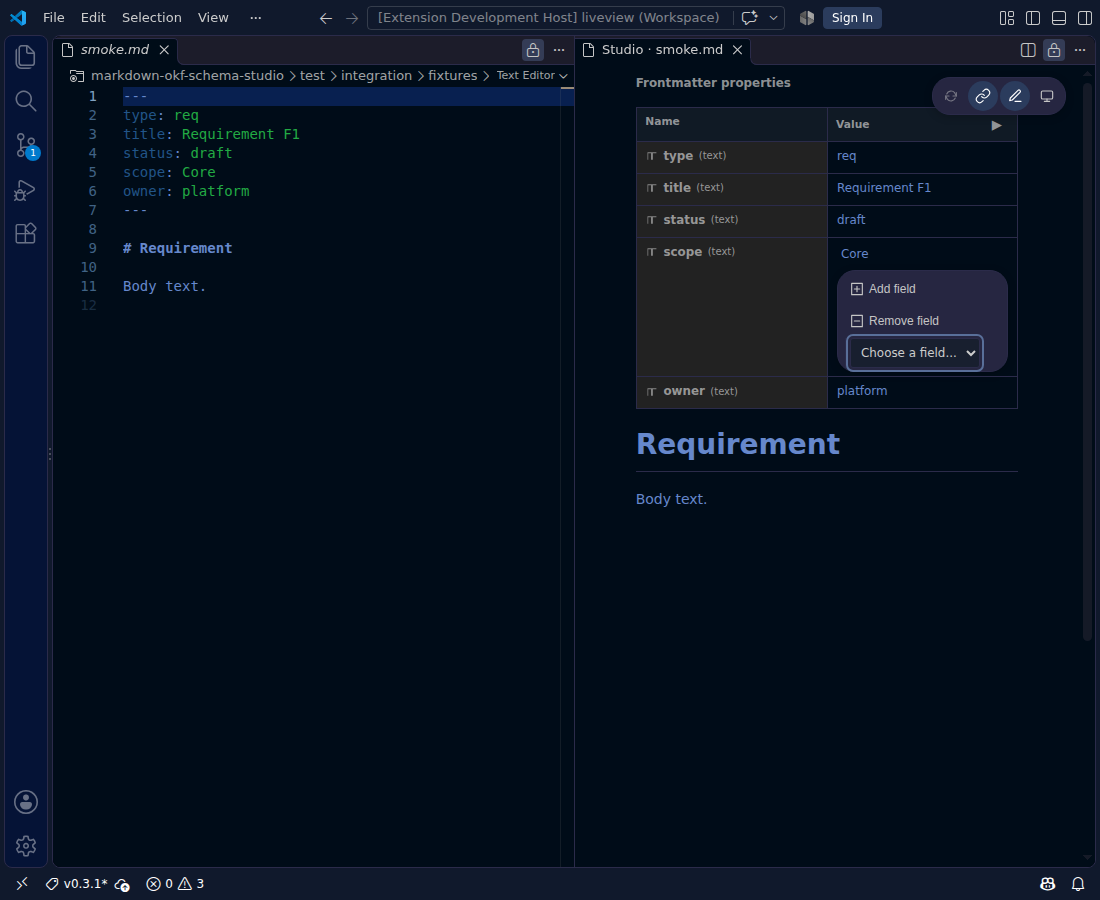Click the markdown-okf-schema-studio breadcrumb
Viewport: 1100px width, 900px height.
[x=187, y=75]
